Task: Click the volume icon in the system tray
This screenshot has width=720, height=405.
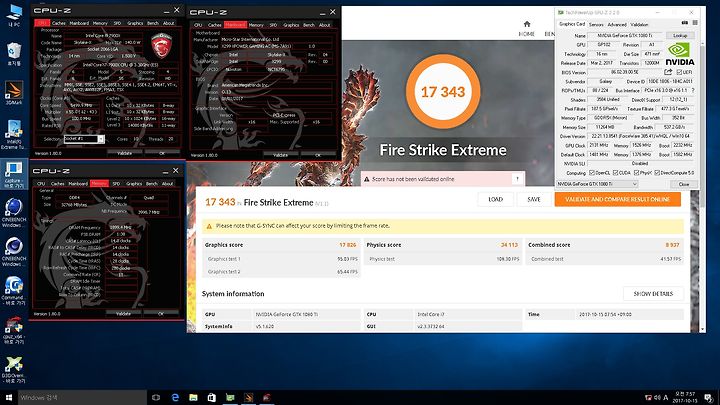Action: point(657,398)
